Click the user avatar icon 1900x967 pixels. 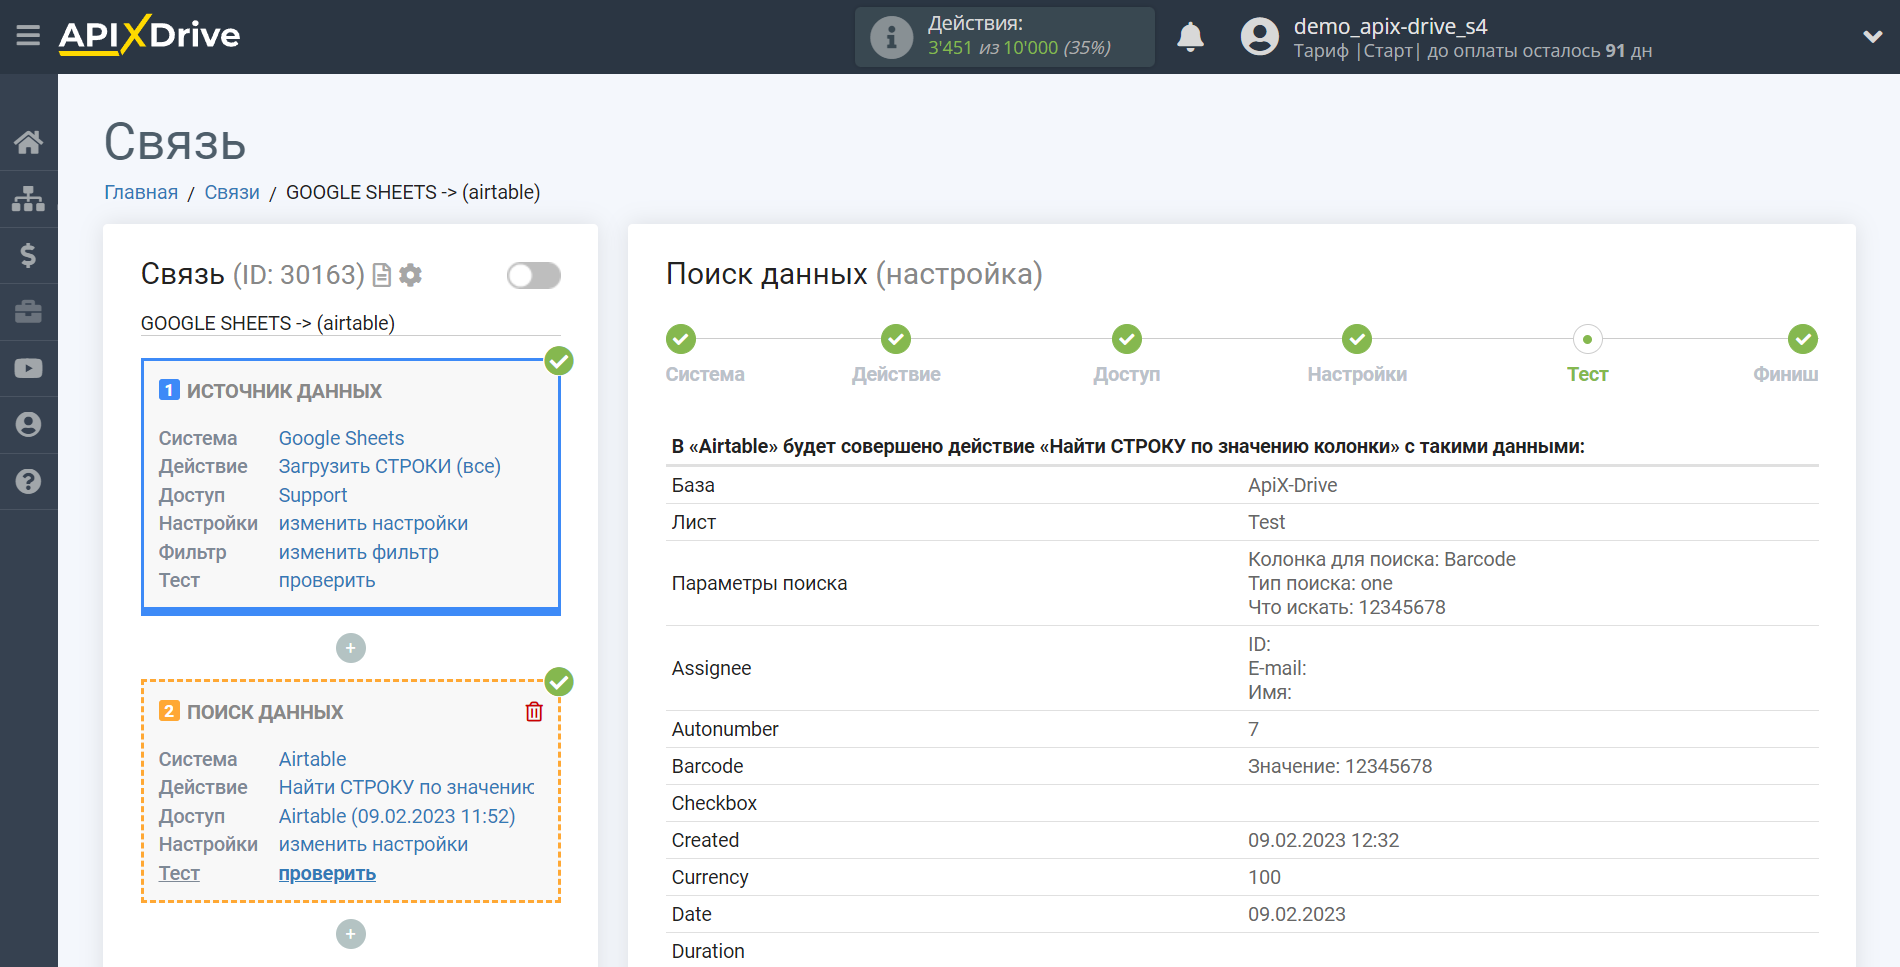click(1259, 37)
